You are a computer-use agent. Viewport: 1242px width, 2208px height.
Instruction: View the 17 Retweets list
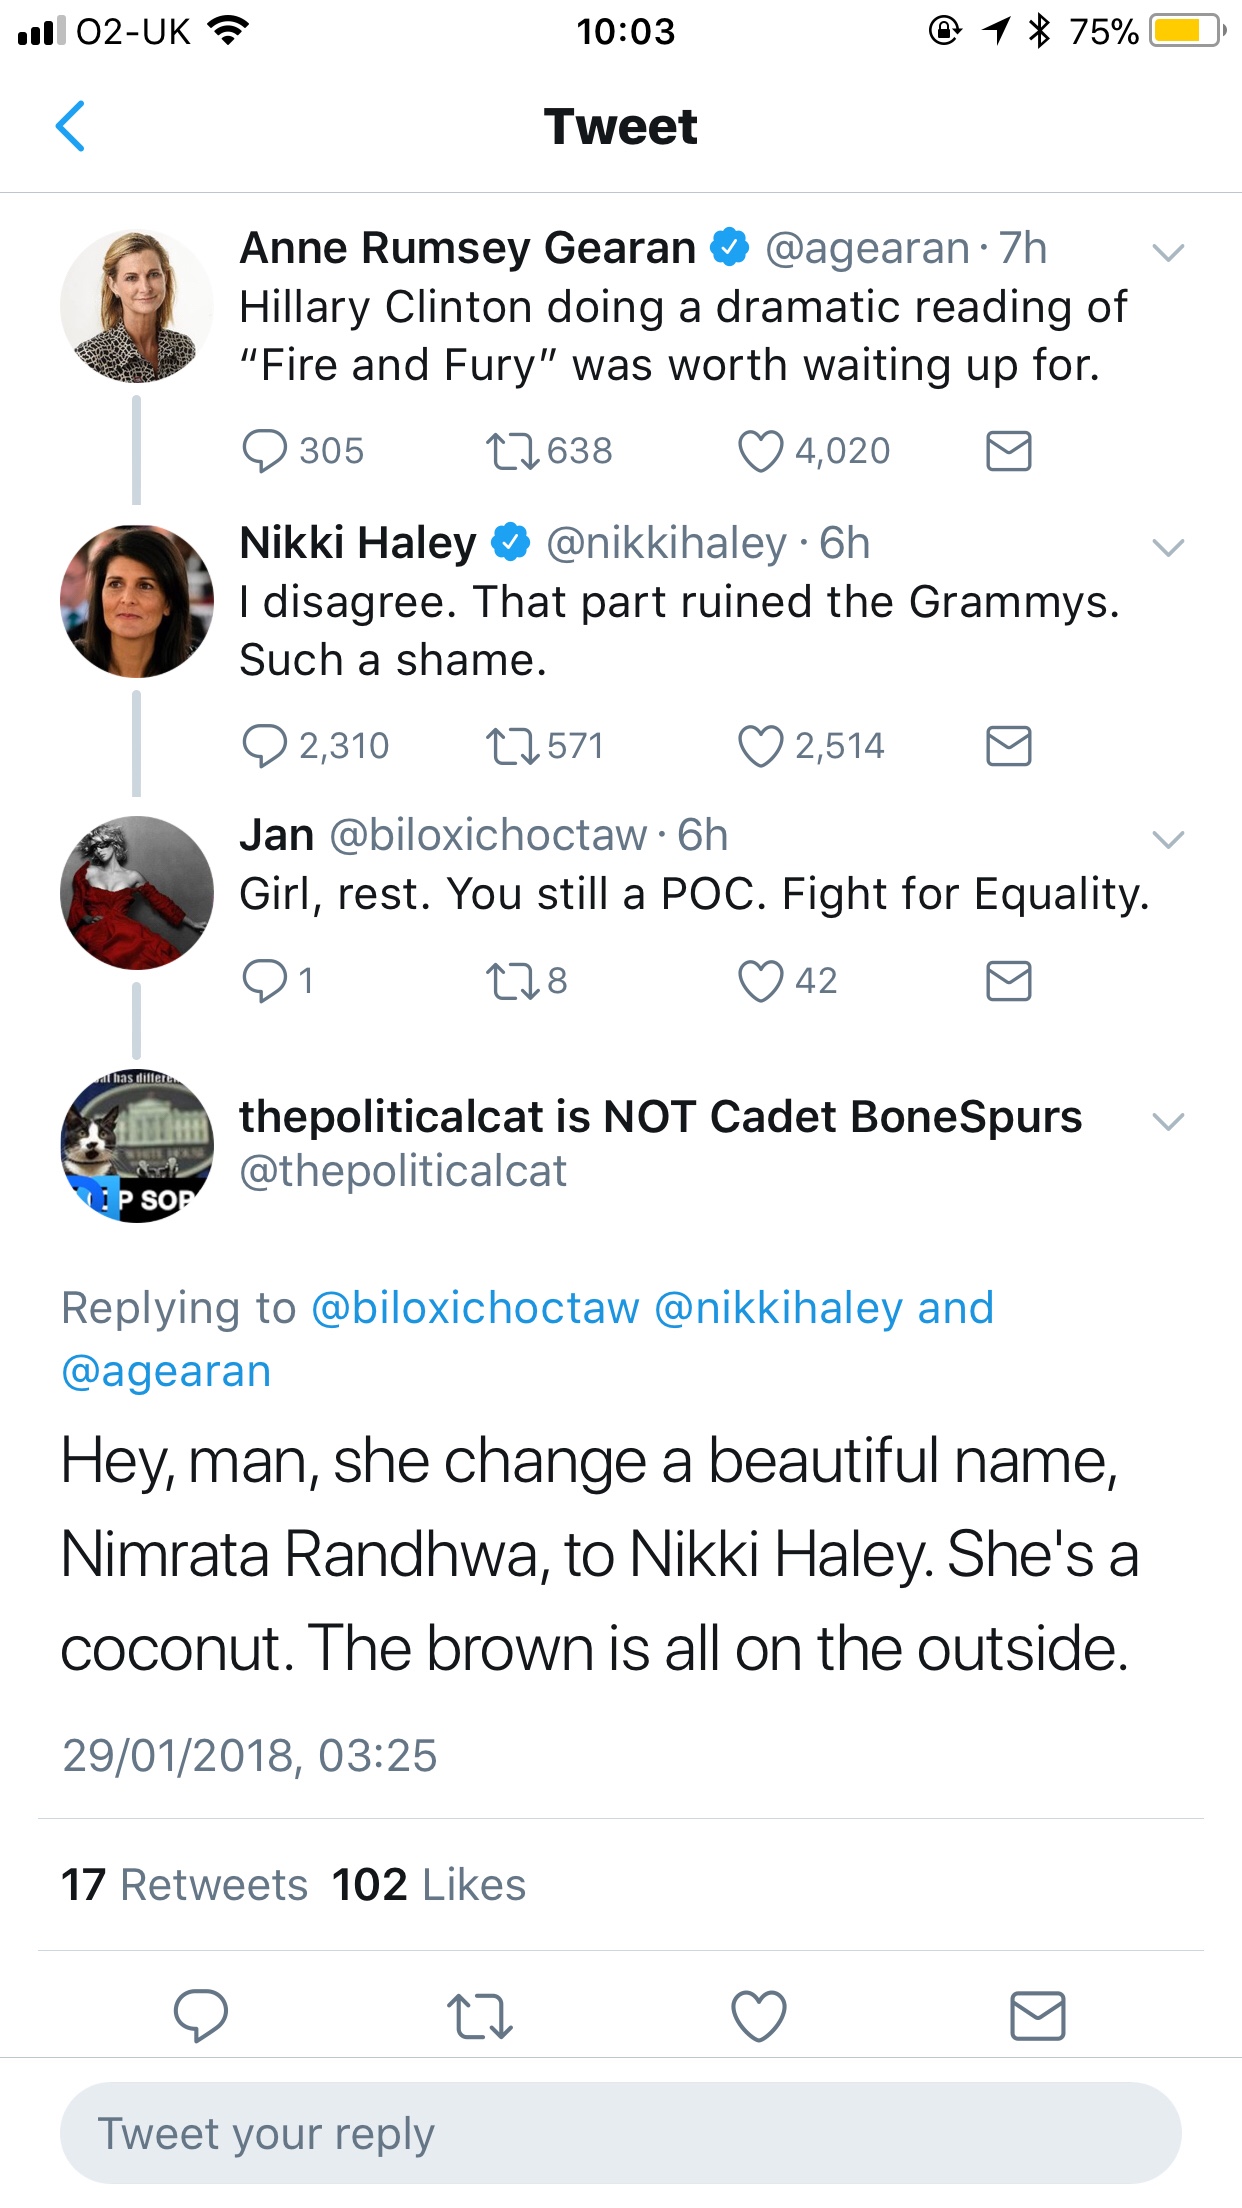point(185,1885)
